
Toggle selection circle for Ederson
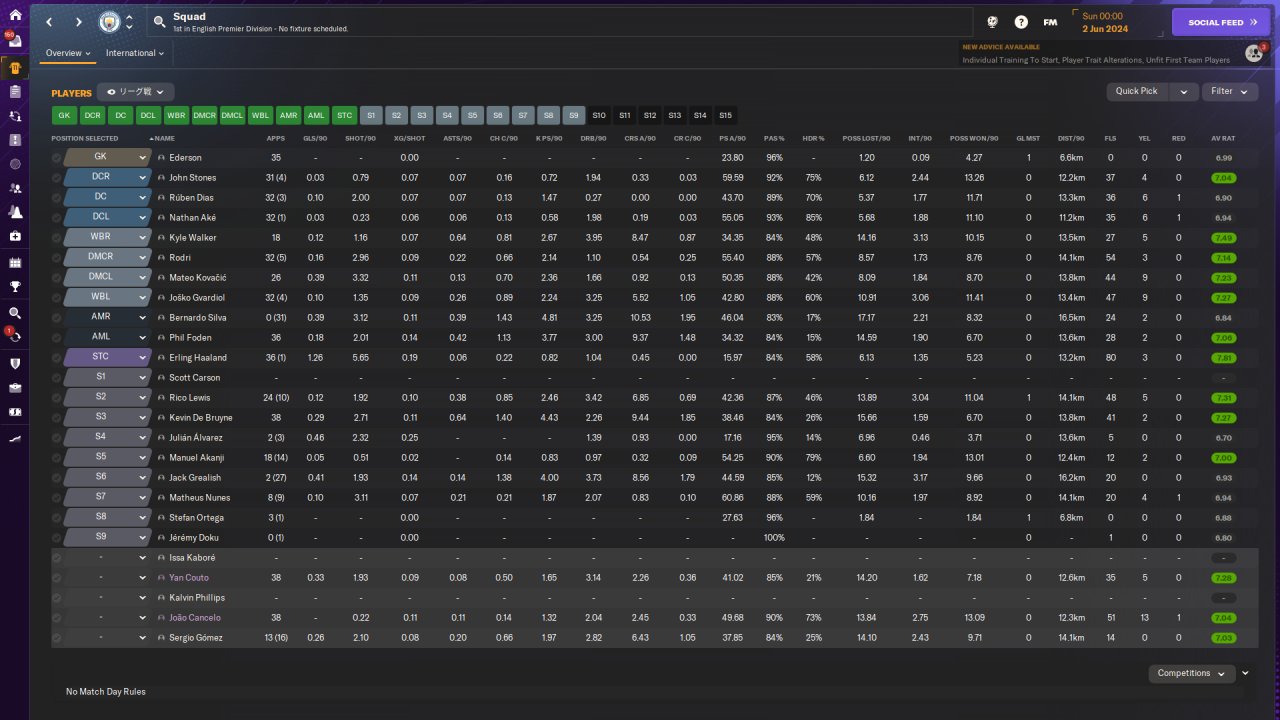(x=57, y=158)
